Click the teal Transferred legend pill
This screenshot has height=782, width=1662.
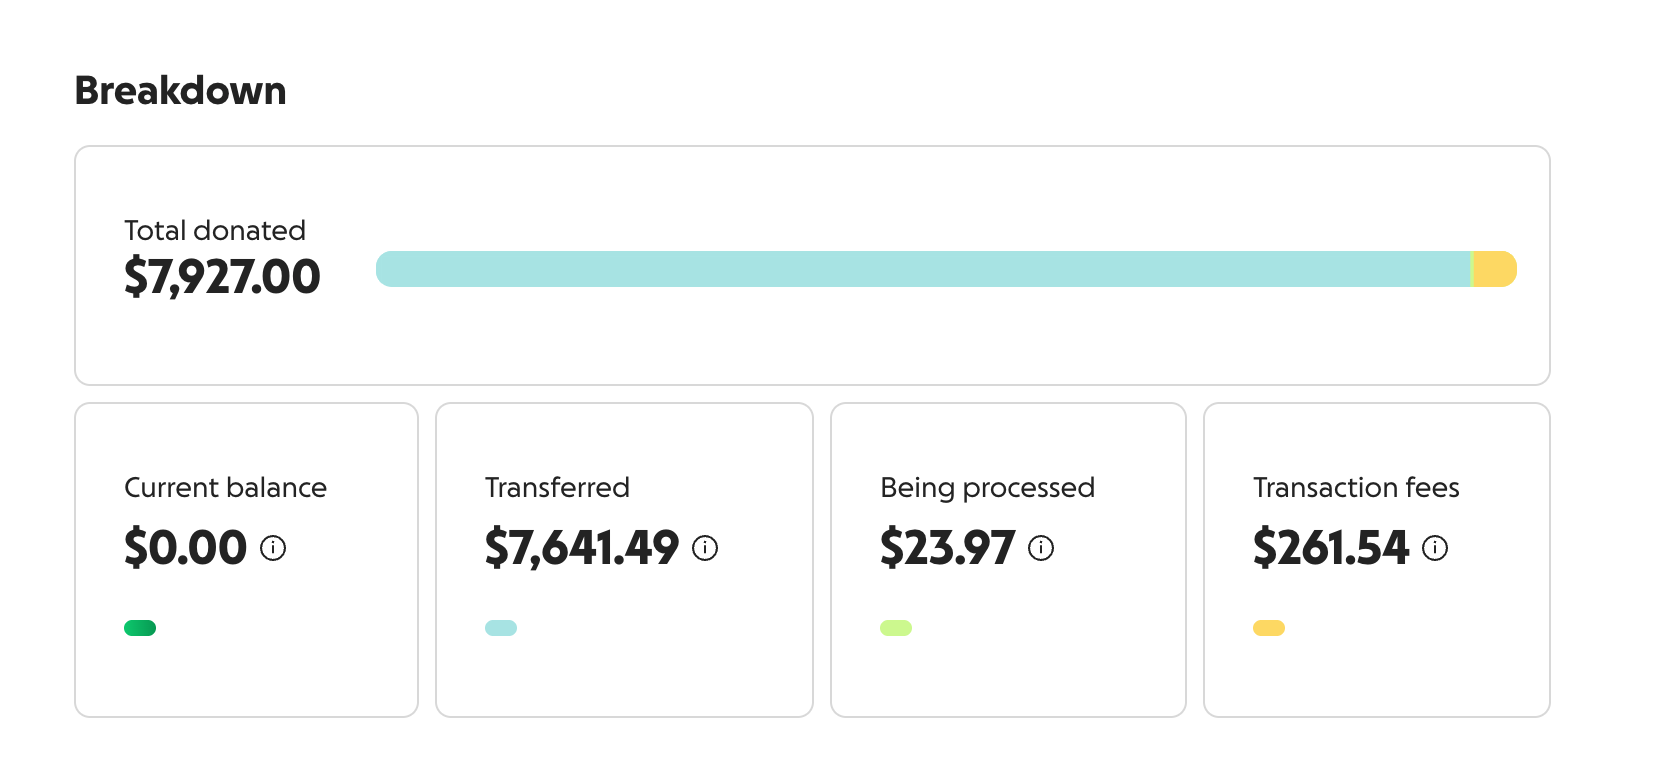[x=501, y=628]
